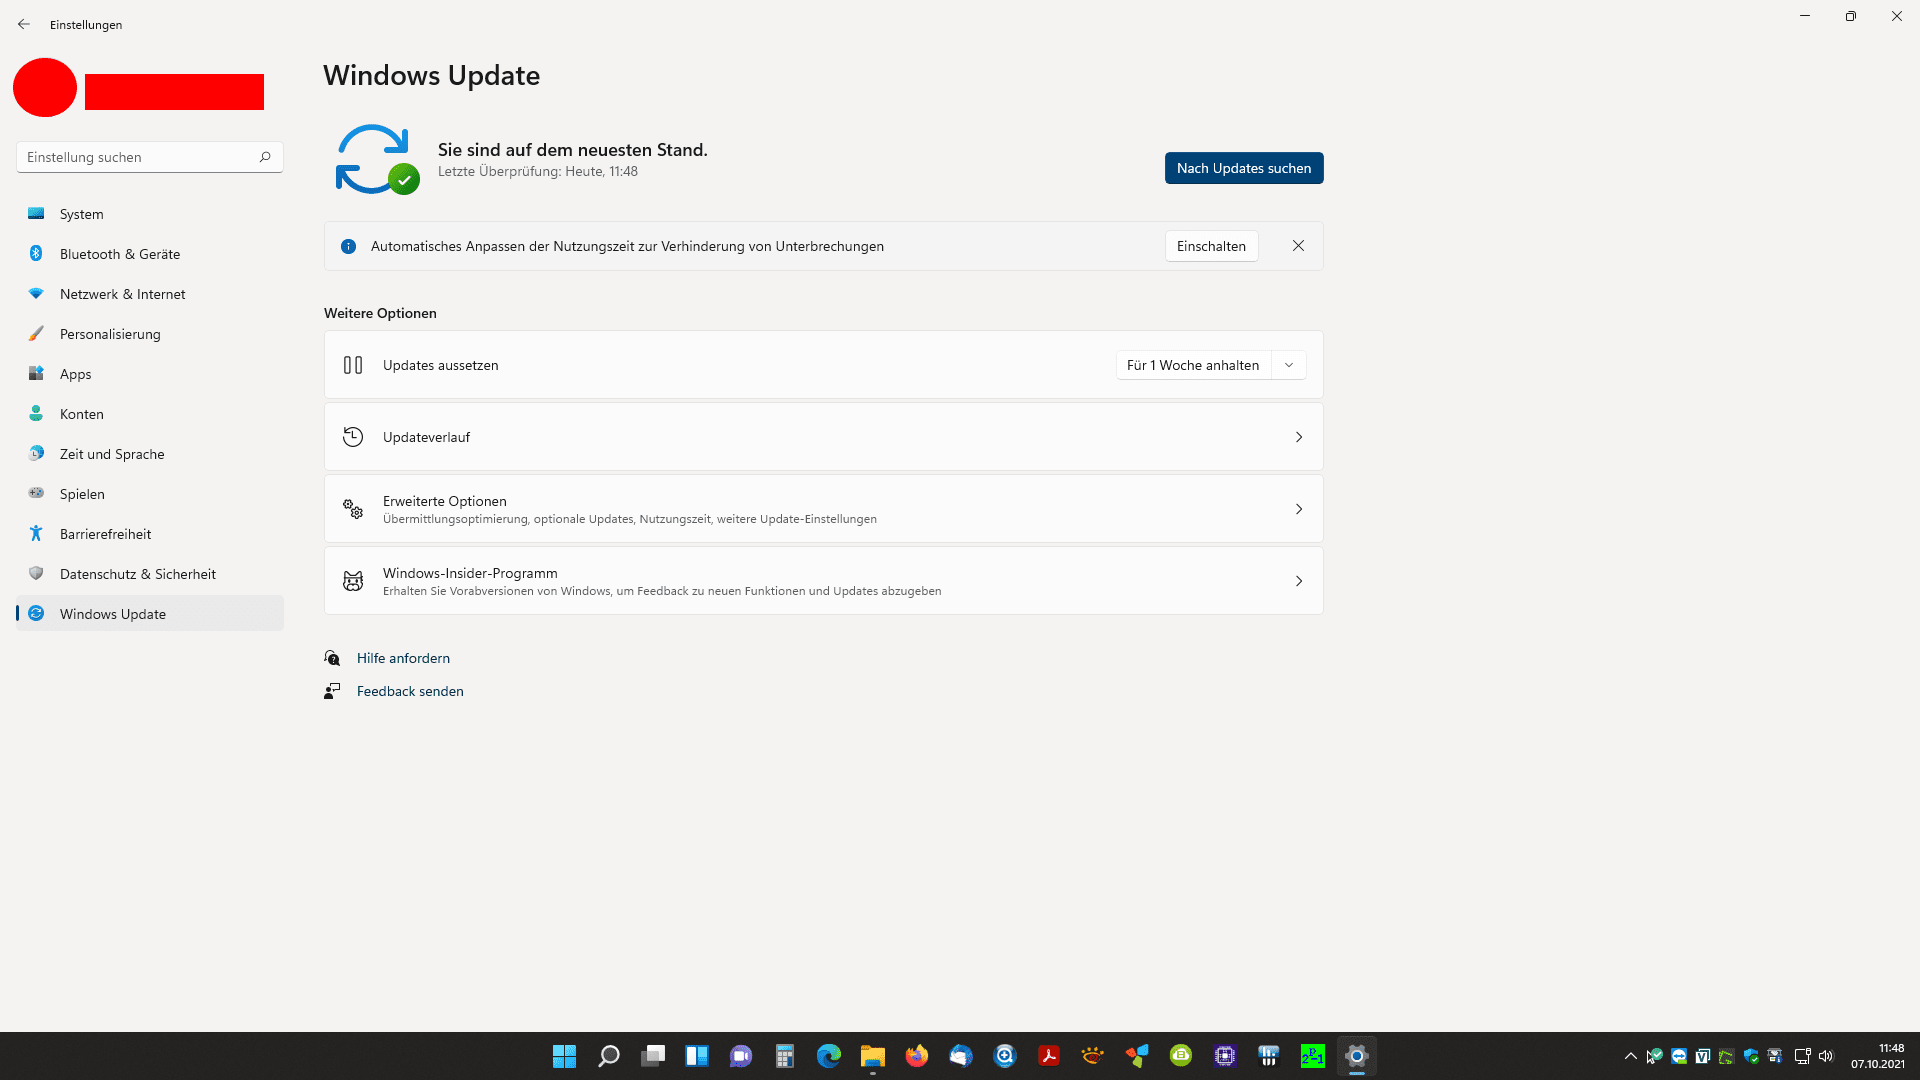The width and height of the screenshot is (1920, 1080).
Task: Click the update sync status icon
Action: (x=377, y=159)
